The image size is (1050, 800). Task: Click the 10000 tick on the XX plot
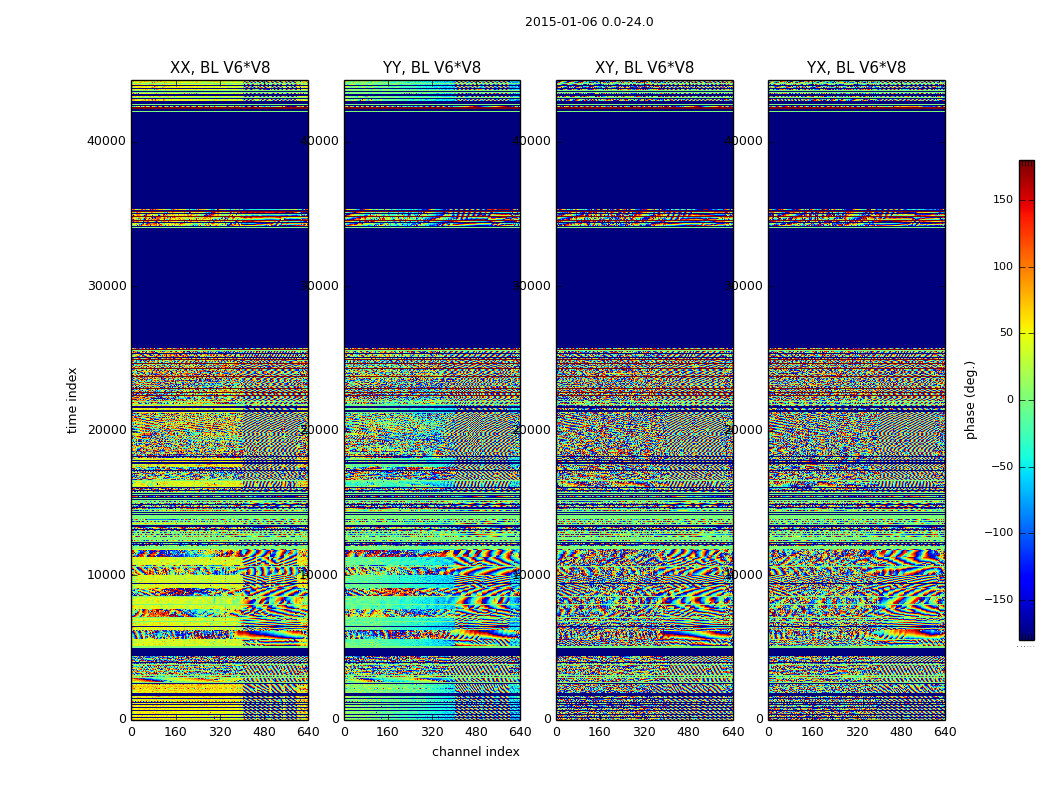pos(106,575)
